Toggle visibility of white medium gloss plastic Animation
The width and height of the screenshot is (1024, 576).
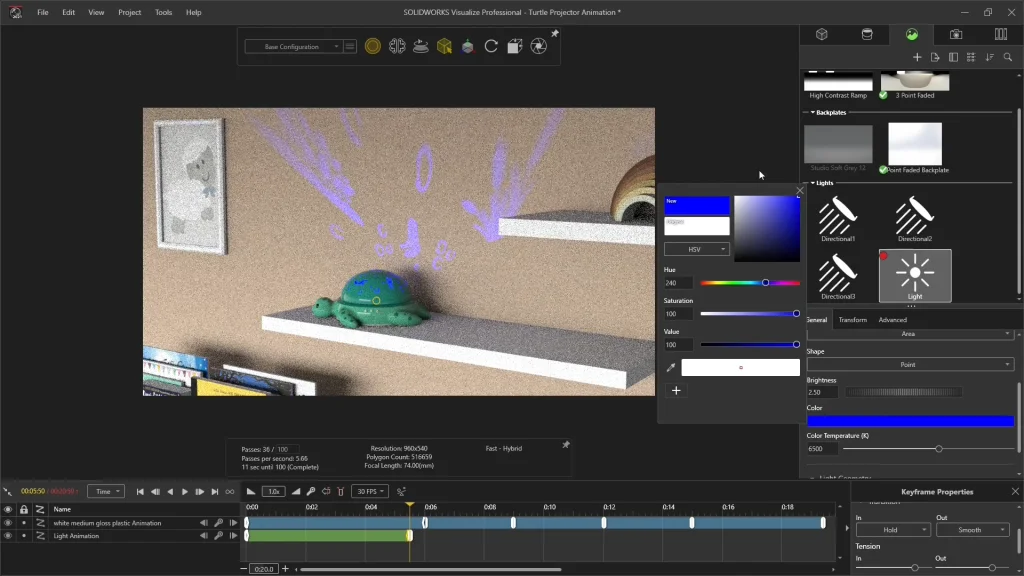pyautogui.click(x=8, y=523)
